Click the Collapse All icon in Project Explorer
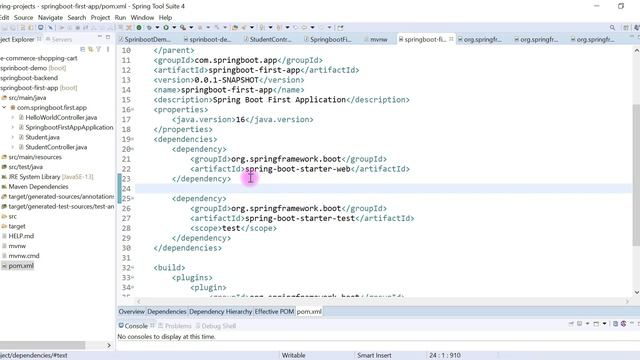The height and width of the screenshot is (360, 640). point(82,49)
